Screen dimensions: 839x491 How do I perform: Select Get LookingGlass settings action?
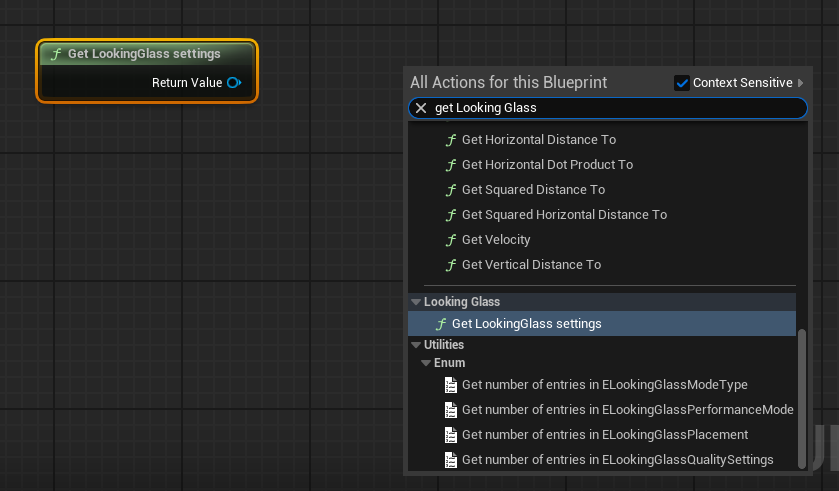point(526,324)
